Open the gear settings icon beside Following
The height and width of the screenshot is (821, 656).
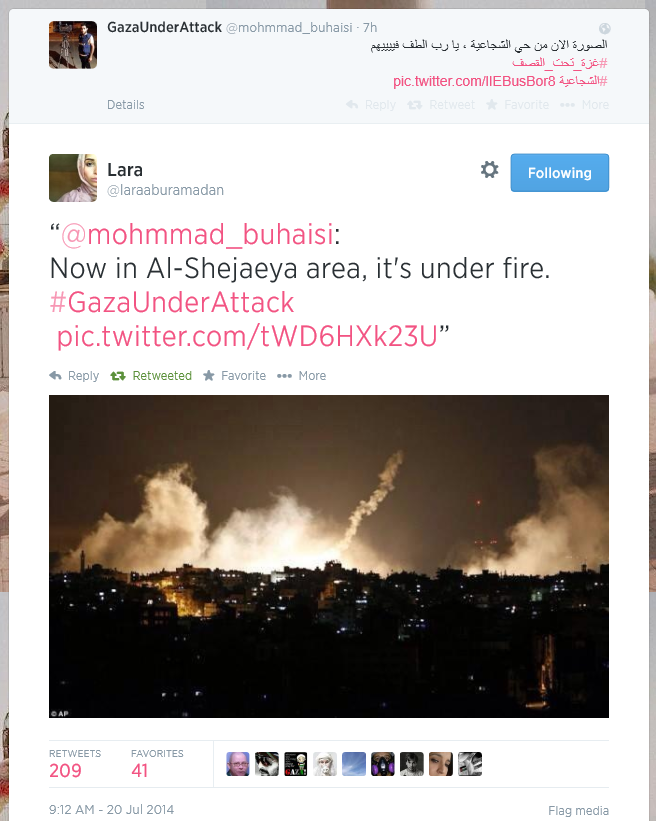pyautogui.click(x=490, y=170)
